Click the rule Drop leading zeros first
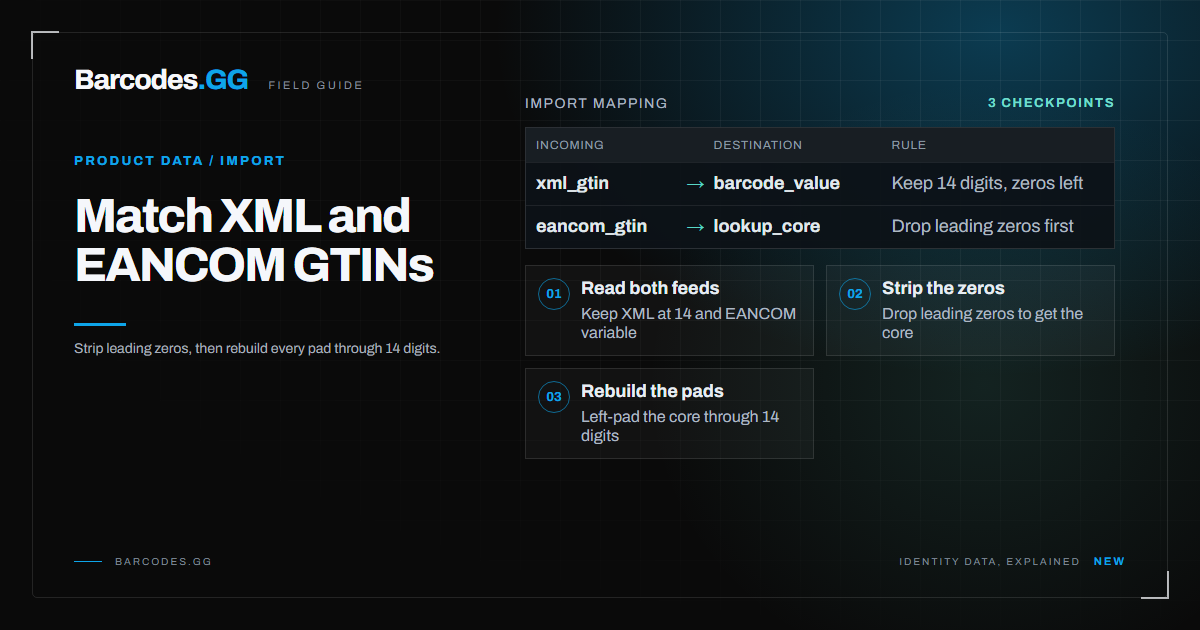The height and width of the screenshot is (630, 1200). coord(982,227)
